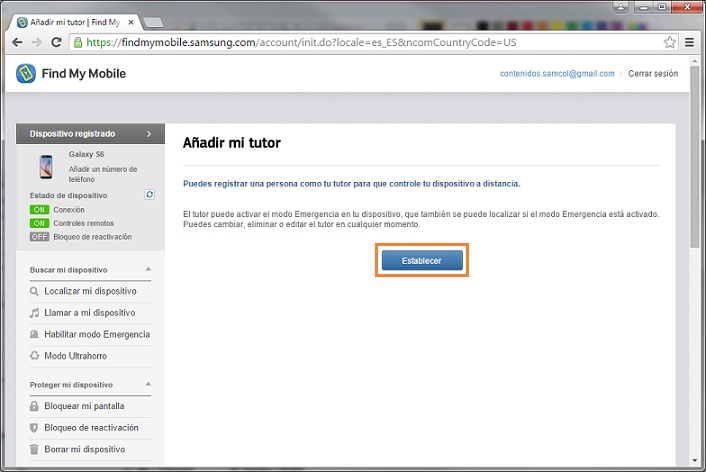This screenshot has height=472, width=706.
Task: Click the magnifier icon beside Localizar mi dispositivo
Action: (x=34, y=291)
